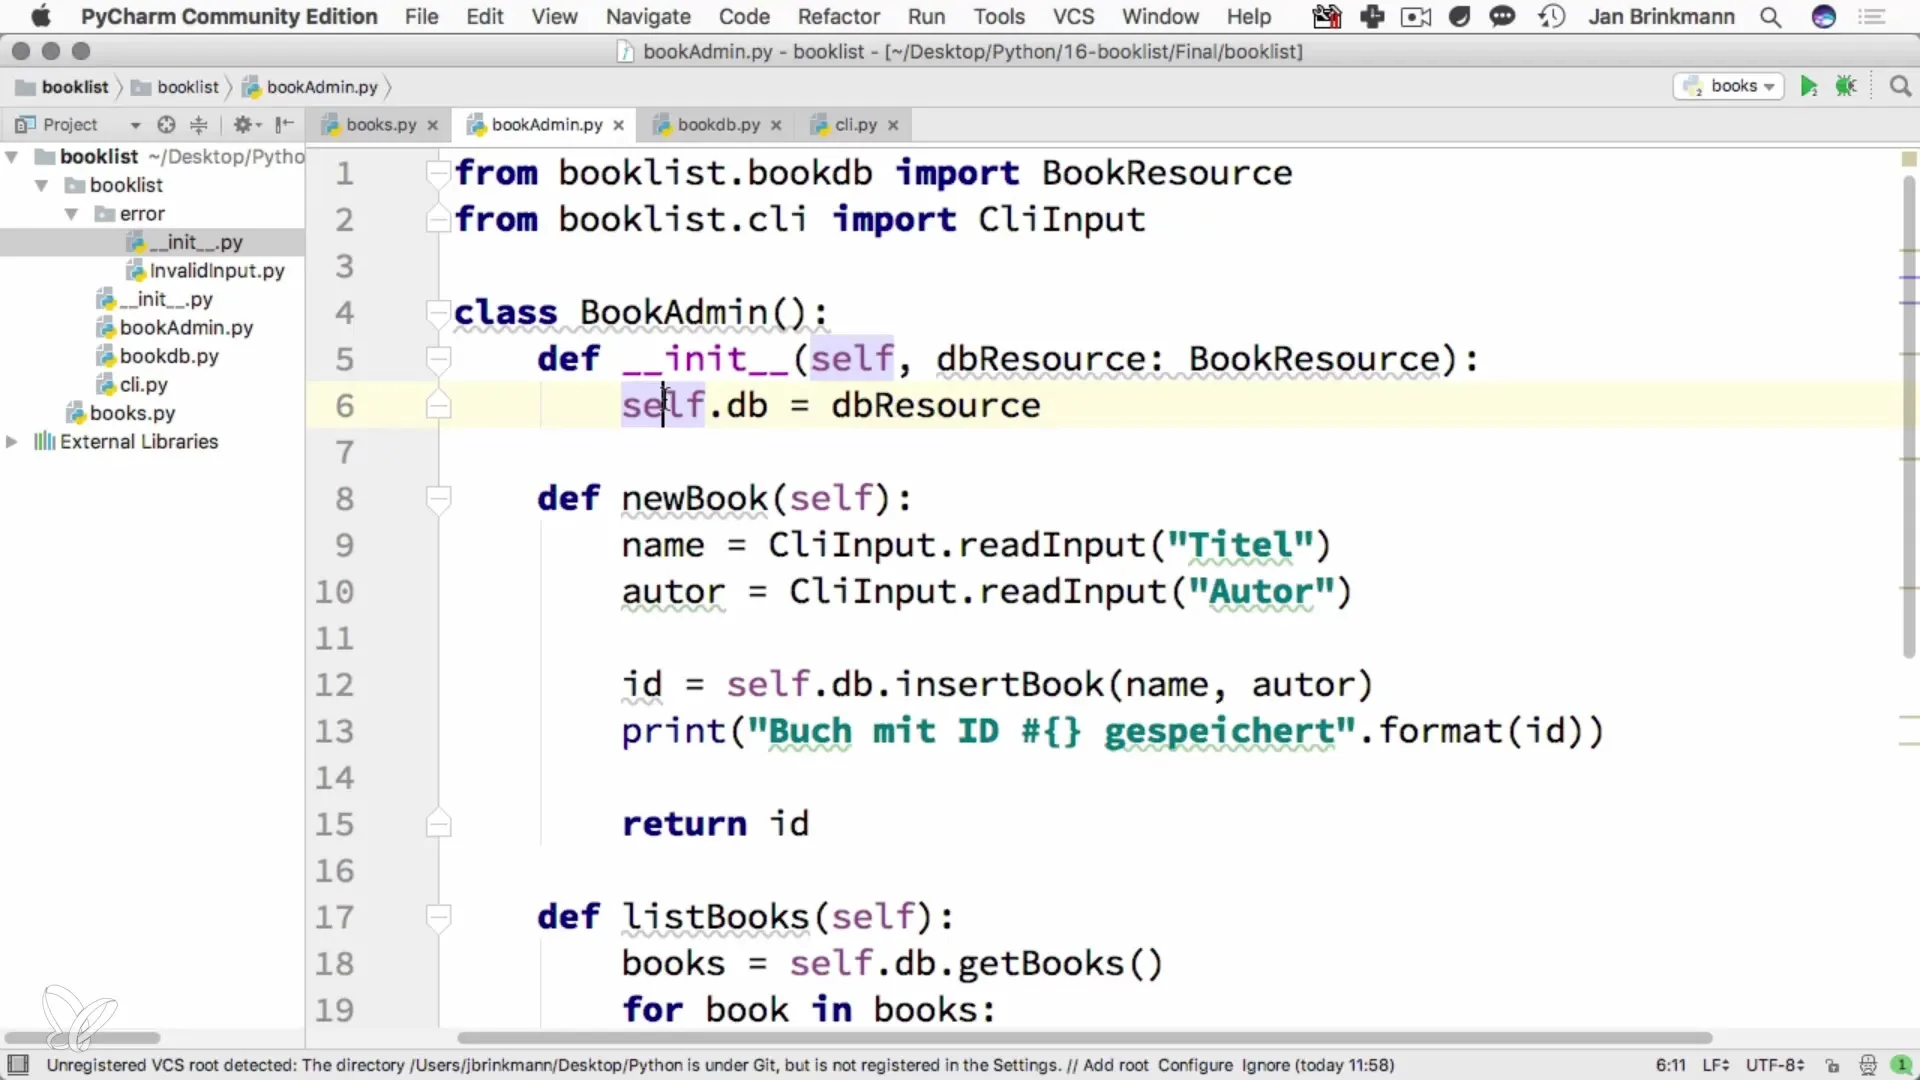Click the BookResource identifier on line 1

(1167, 173)
